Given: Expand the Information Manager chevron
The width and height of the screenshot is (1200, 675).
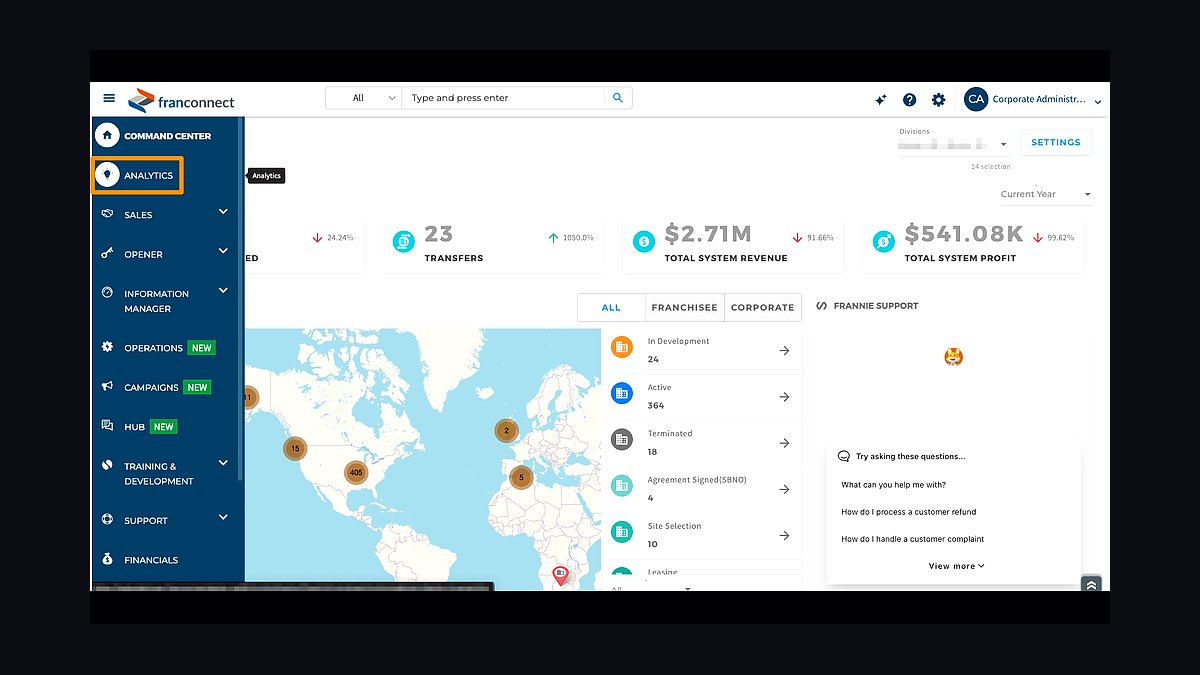Looking at the screenshot, I should [x=223, y=291].
